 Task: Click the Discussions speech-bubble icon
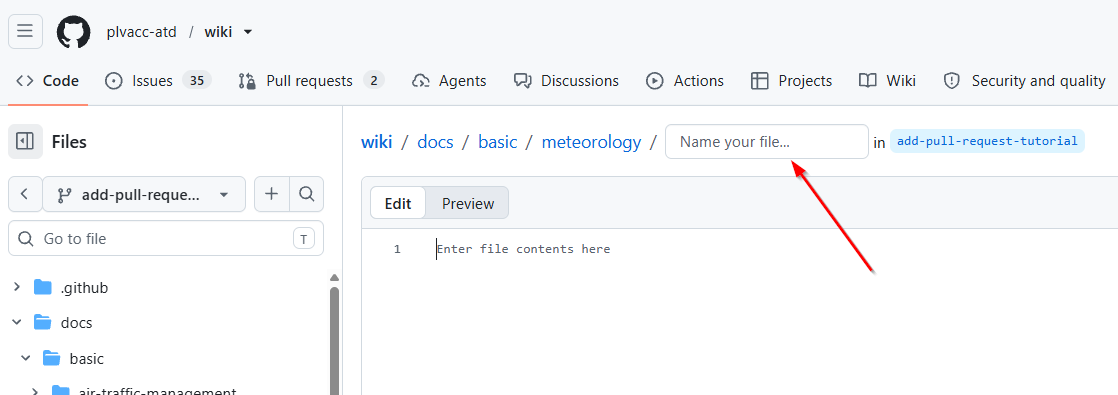[x=523, y=81]
